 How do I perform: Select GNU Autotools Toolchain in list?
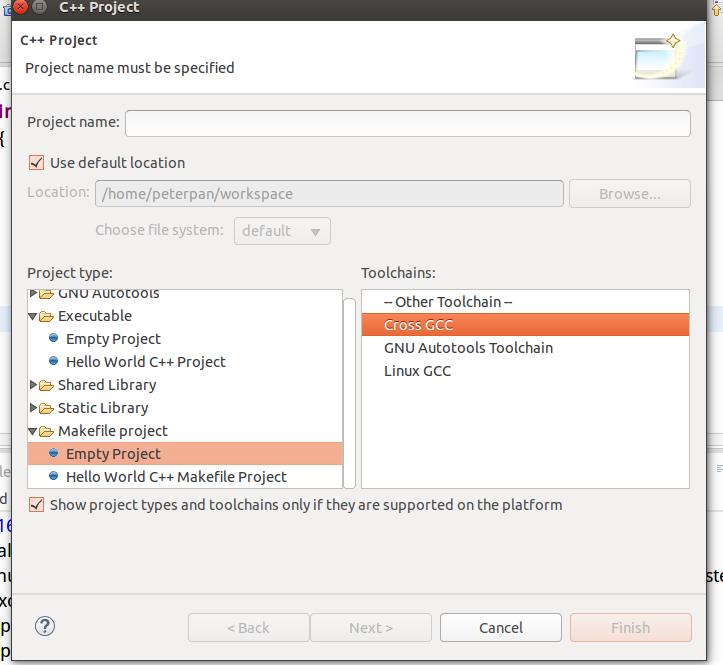[x=468, y=348]
